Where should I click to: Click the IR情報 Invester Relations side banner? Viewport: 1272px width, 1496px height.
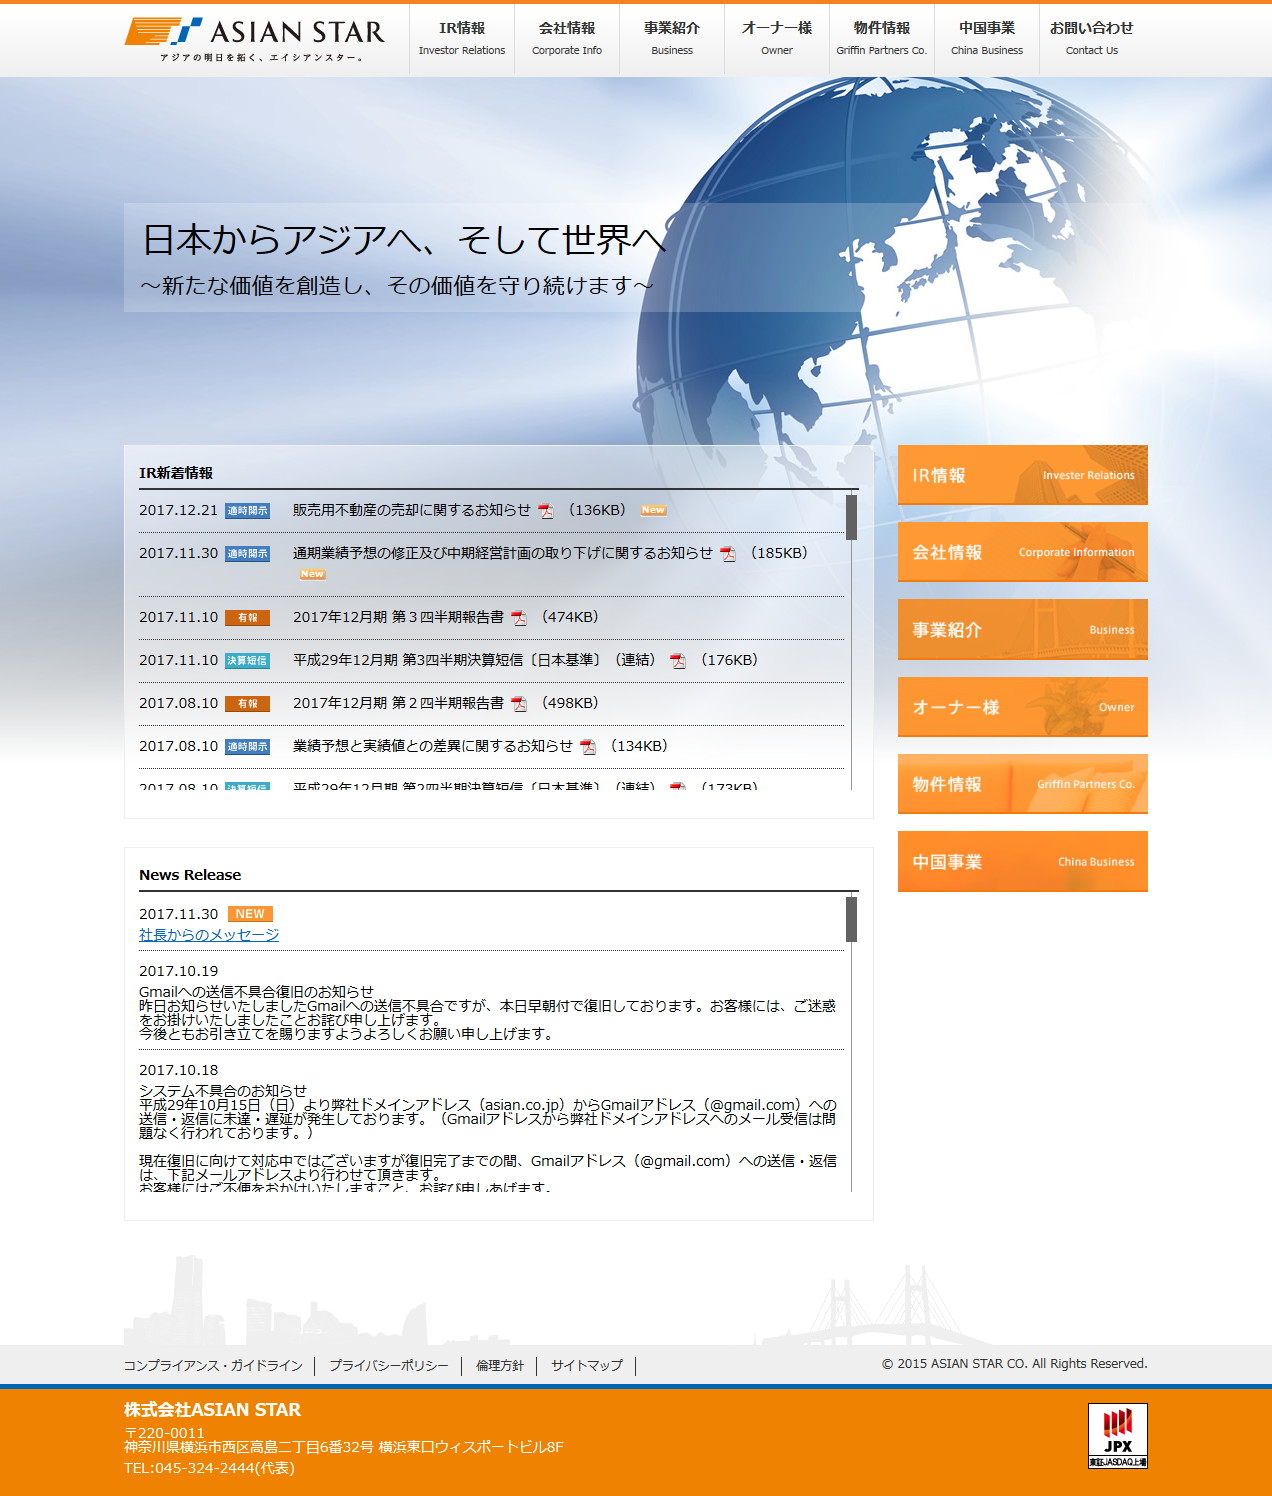coord(1023,475)
